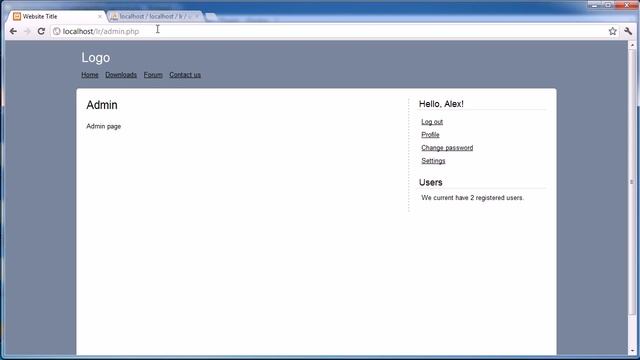Image resolution: width=640 pixels, height=360 pixels.
Task: Click the browser forward arrow
Action: tap(27, 31)
